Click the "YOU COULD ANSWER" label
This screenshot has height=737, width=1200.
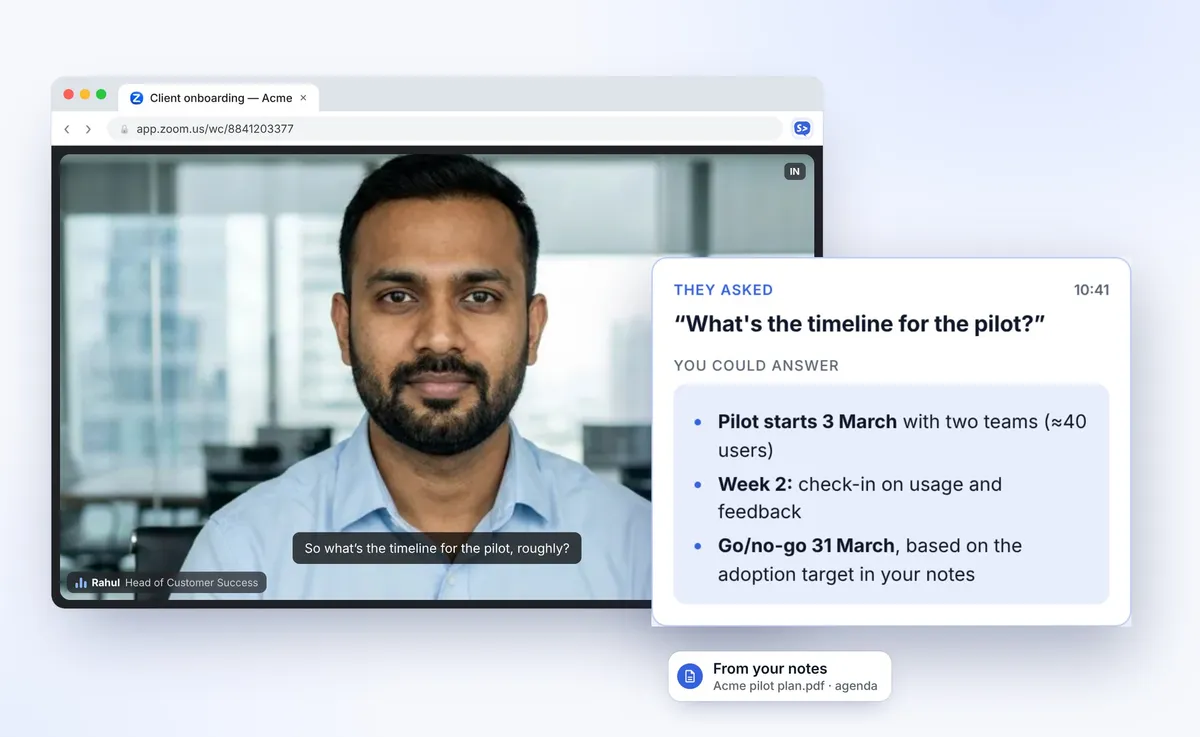click(756, 366)
